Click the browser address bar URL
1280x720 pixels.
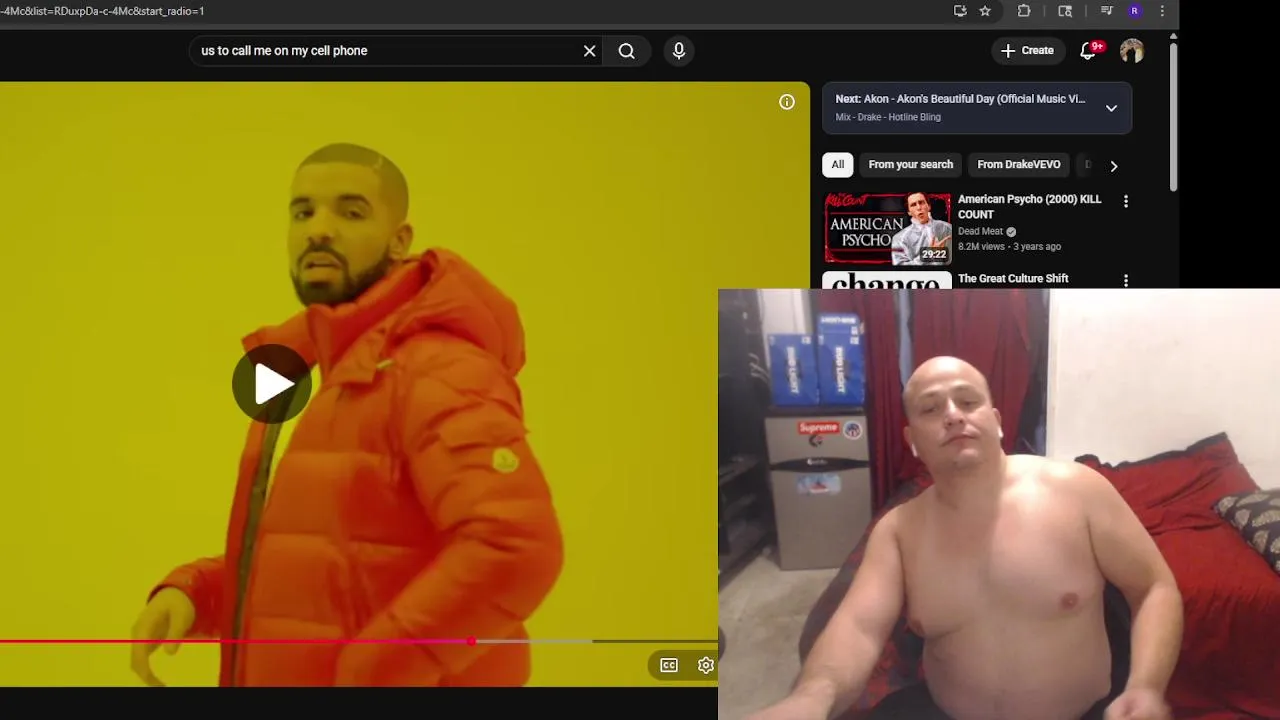pyautogui.click(x=102, y=11)
